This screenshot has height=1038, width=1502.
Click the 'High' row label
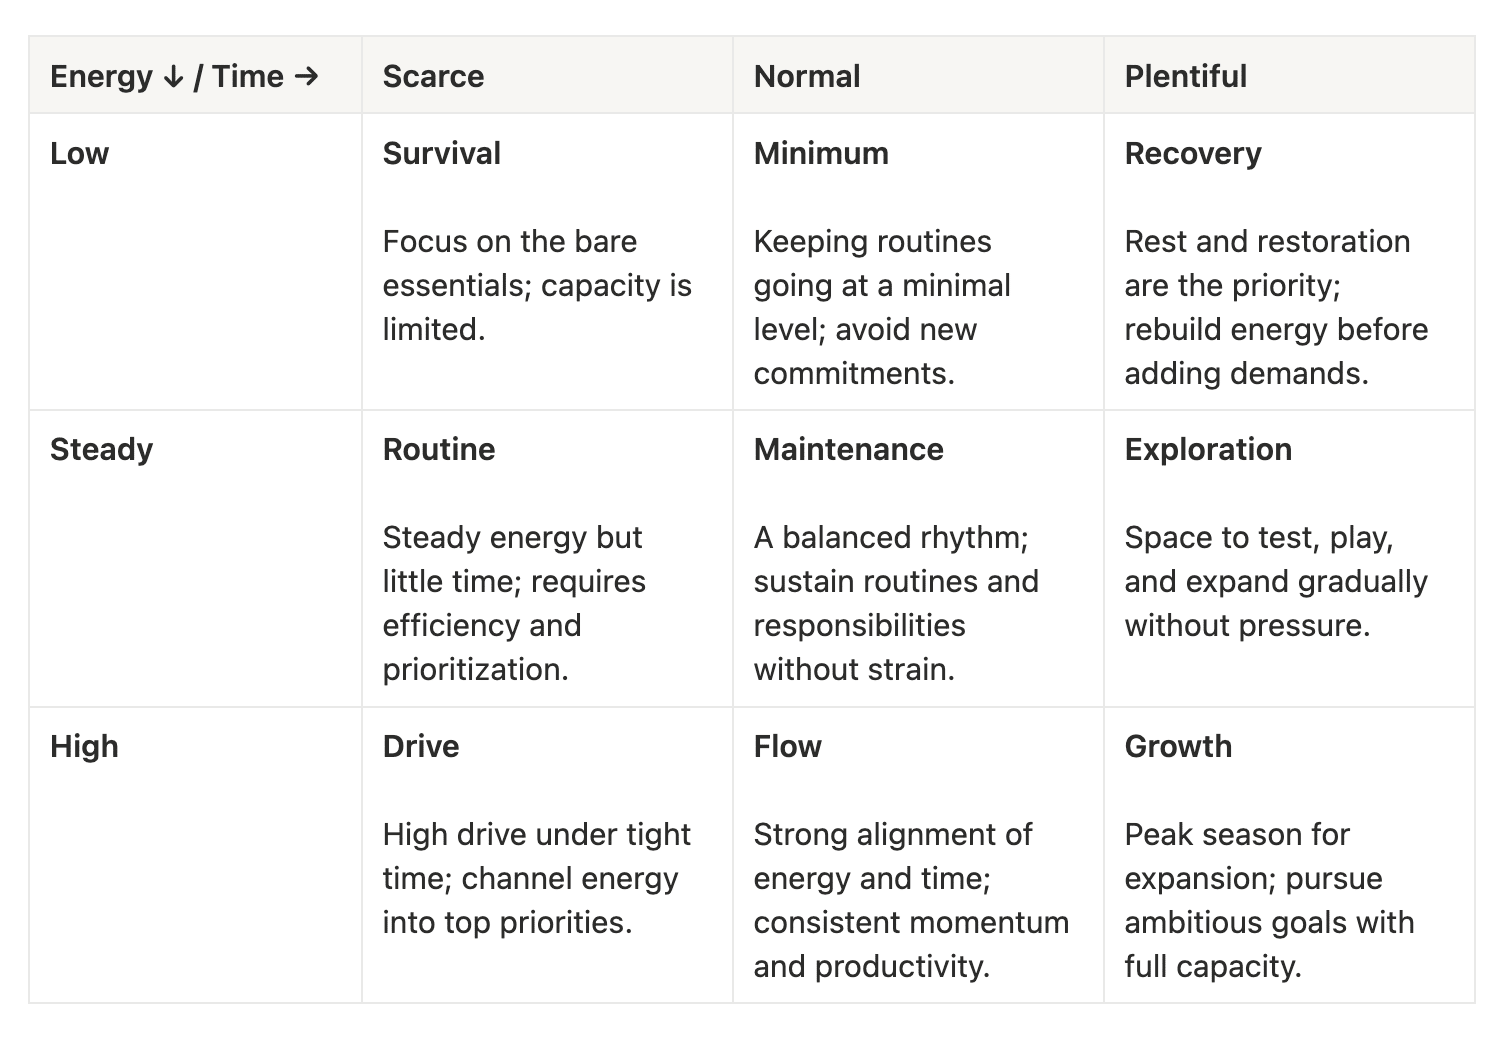[84, 746]
